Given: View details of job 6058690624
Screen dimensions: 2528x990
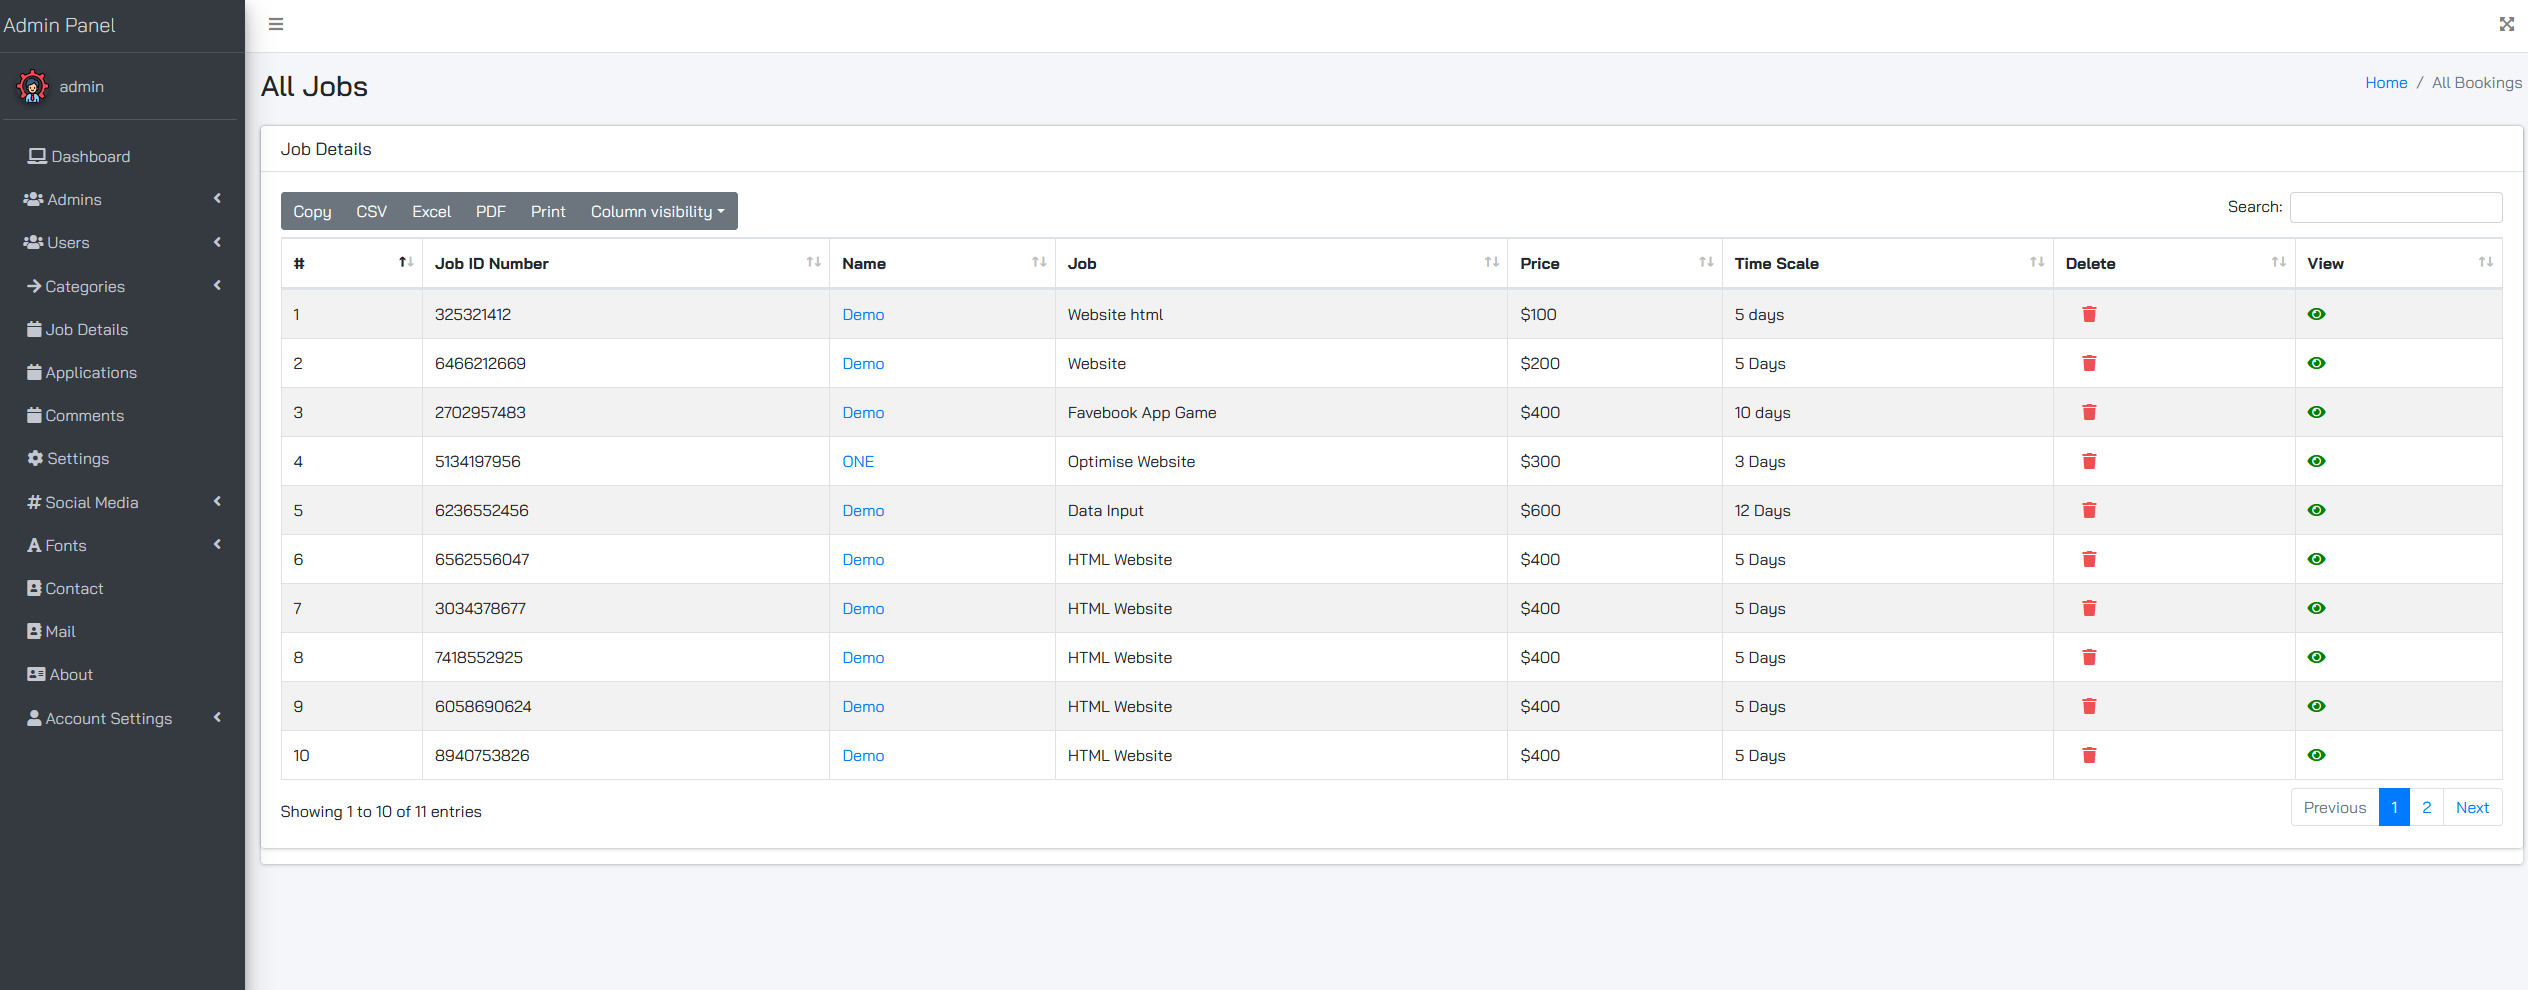Looking at the screenshot, I should 2316,706.
